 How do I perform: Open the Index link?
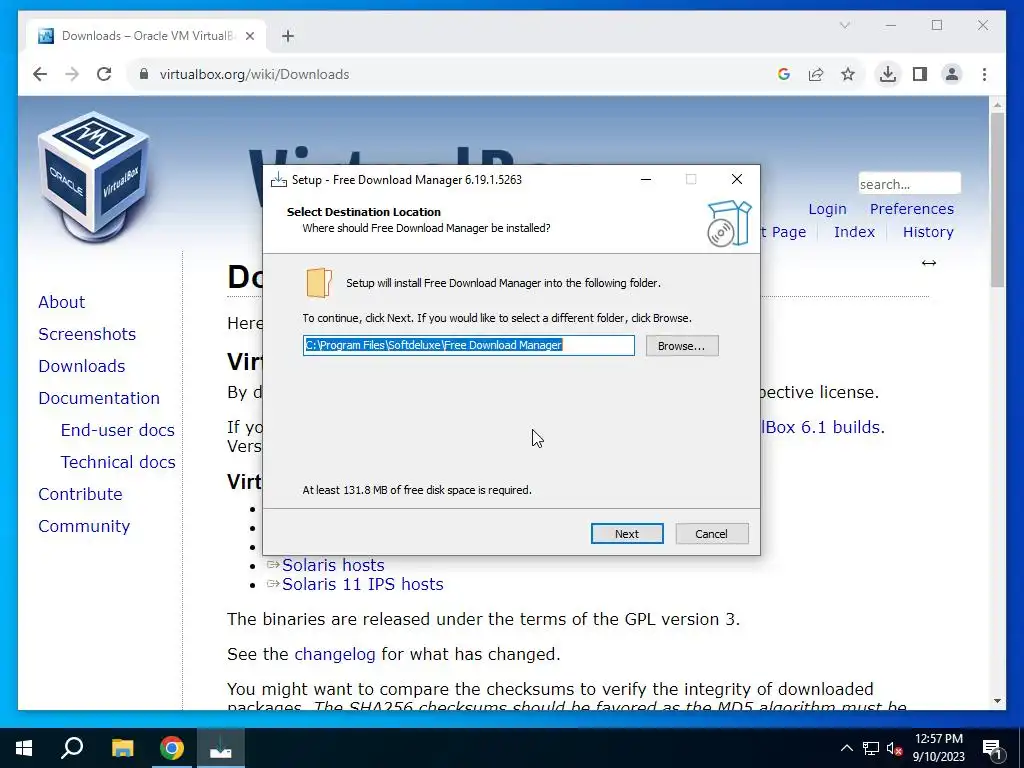(x=854, y=232)
